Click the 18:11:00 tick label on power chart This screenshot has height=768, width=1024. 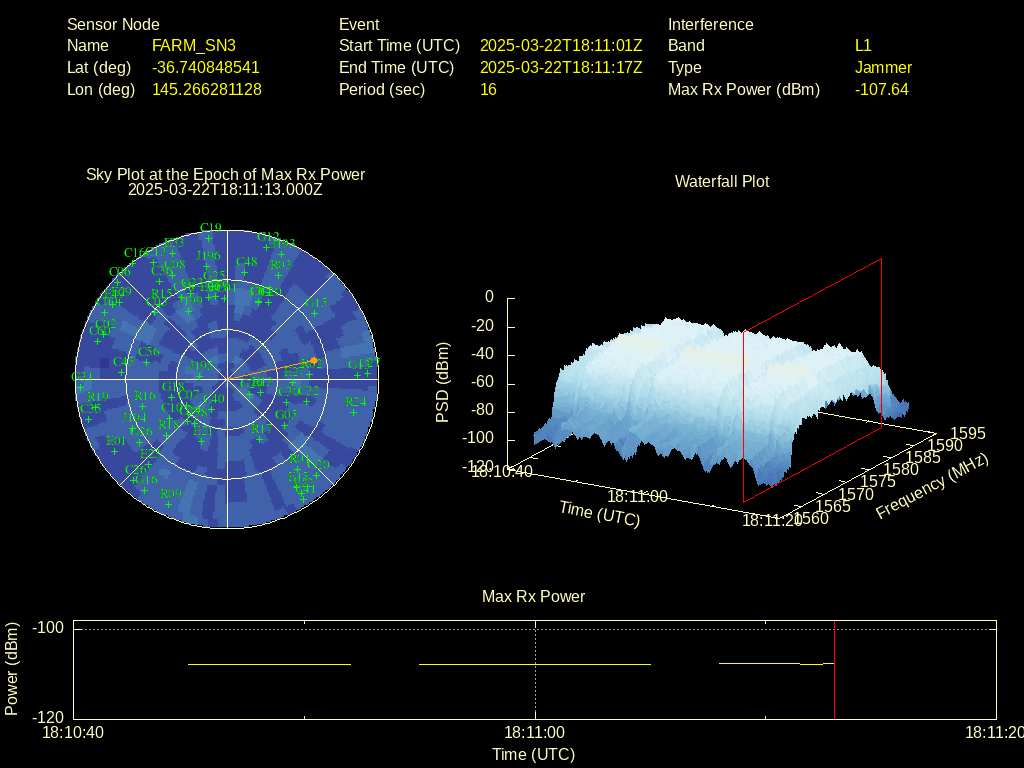click(536, 733)
